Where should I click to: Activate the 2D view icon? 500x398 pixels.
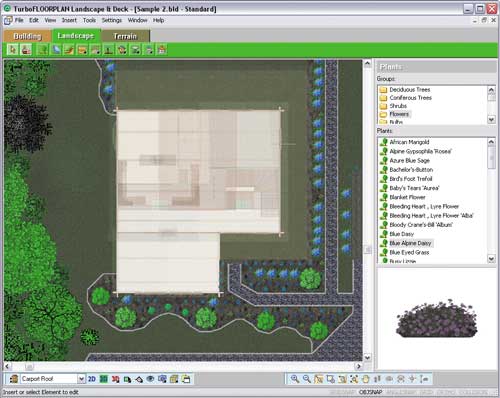[x=92, y=379]
